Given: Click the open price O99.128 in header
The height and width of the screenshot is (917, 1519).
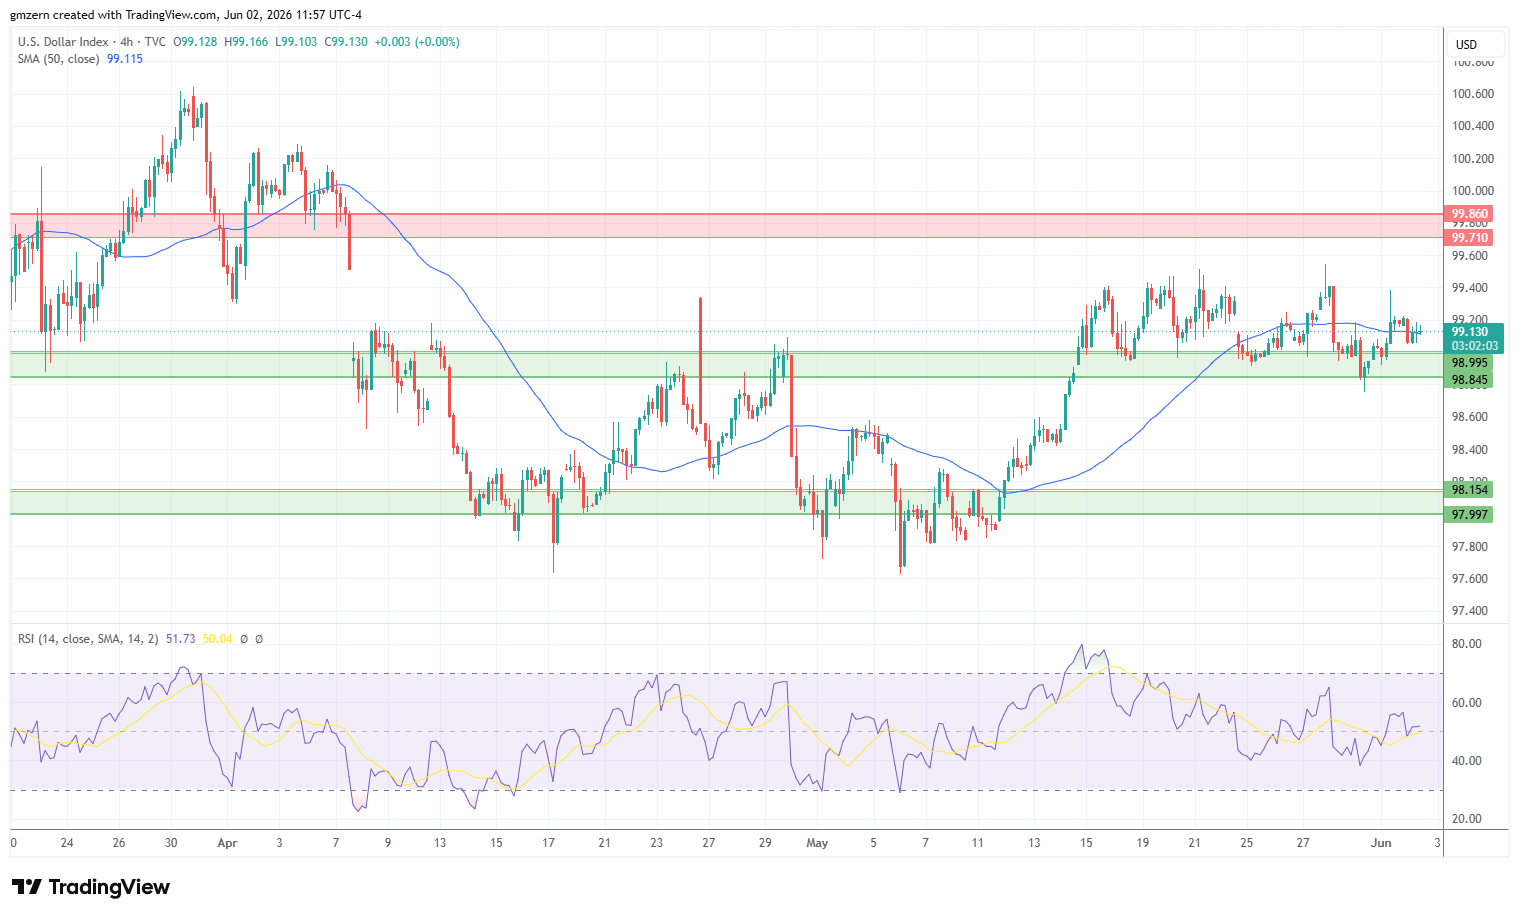Looking at the screenshot, I should click(x=196, y=42).
